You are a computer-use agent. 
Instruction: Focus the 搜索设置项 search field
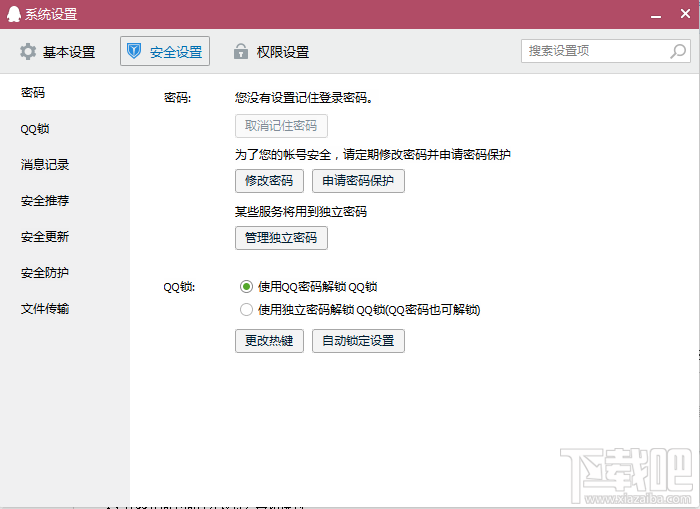coord(606,51)
